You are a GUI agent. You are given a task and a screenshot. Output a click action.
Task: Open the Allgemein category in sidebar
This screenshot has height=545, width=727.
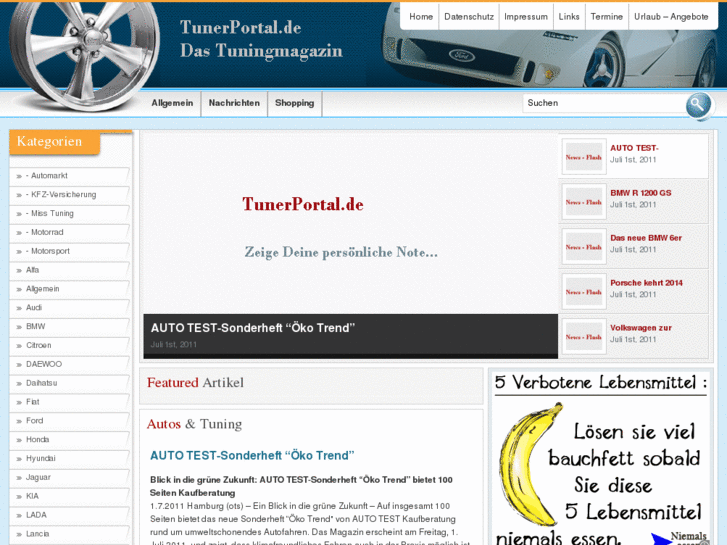[x=43, y=289]
